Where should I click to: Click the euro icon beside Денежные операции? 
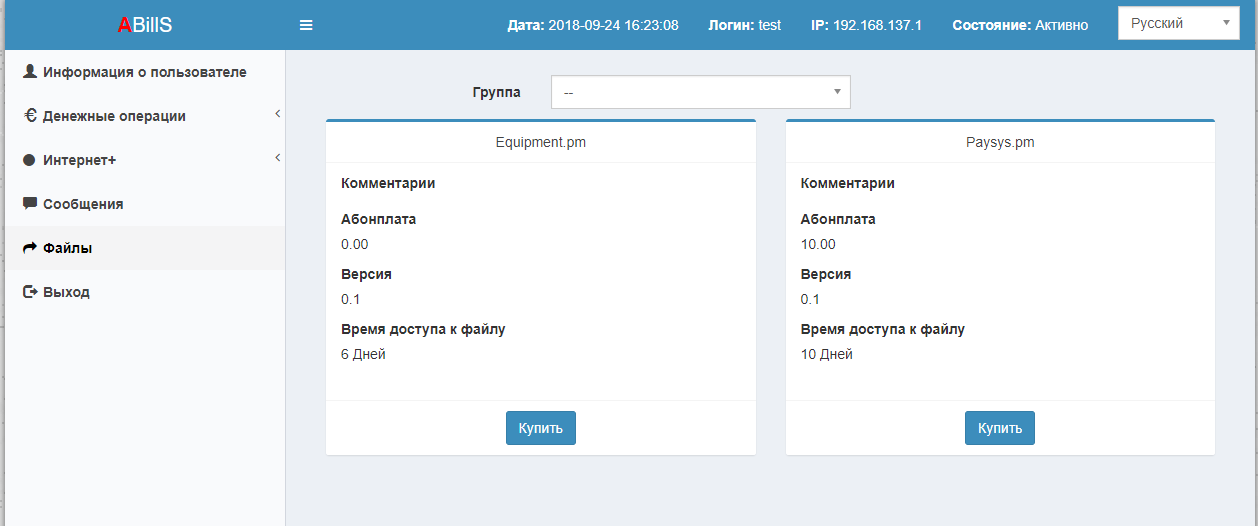pyautogui.click(x=30, y=116)
